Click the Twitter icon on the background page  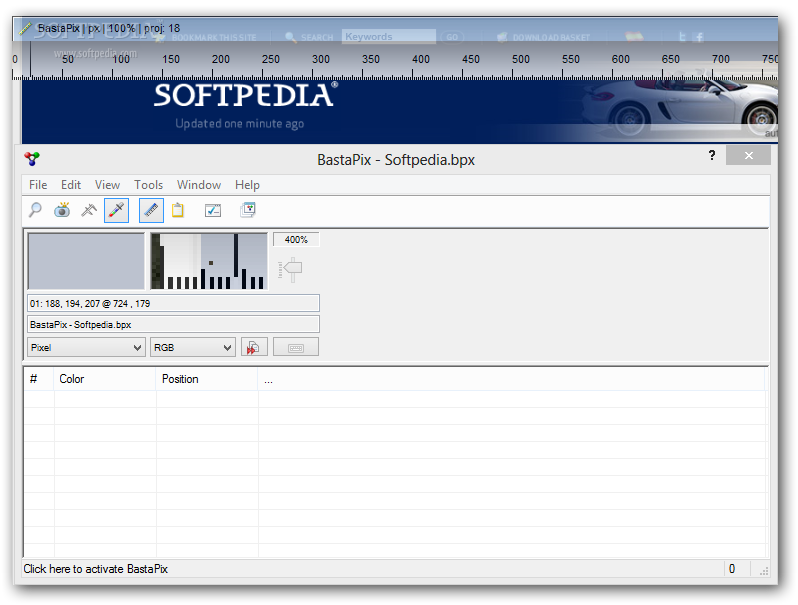pyautogui.click(x=682, y=37)
